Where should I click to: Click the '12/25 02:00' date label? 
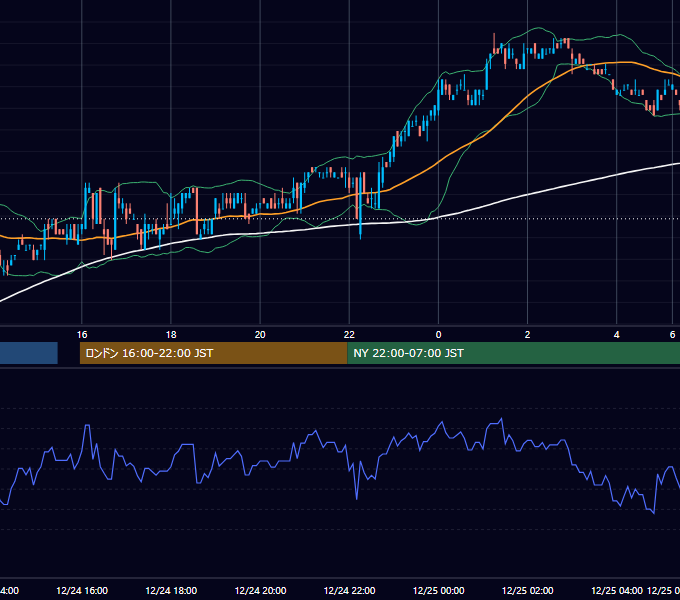[x=527, y=590]
